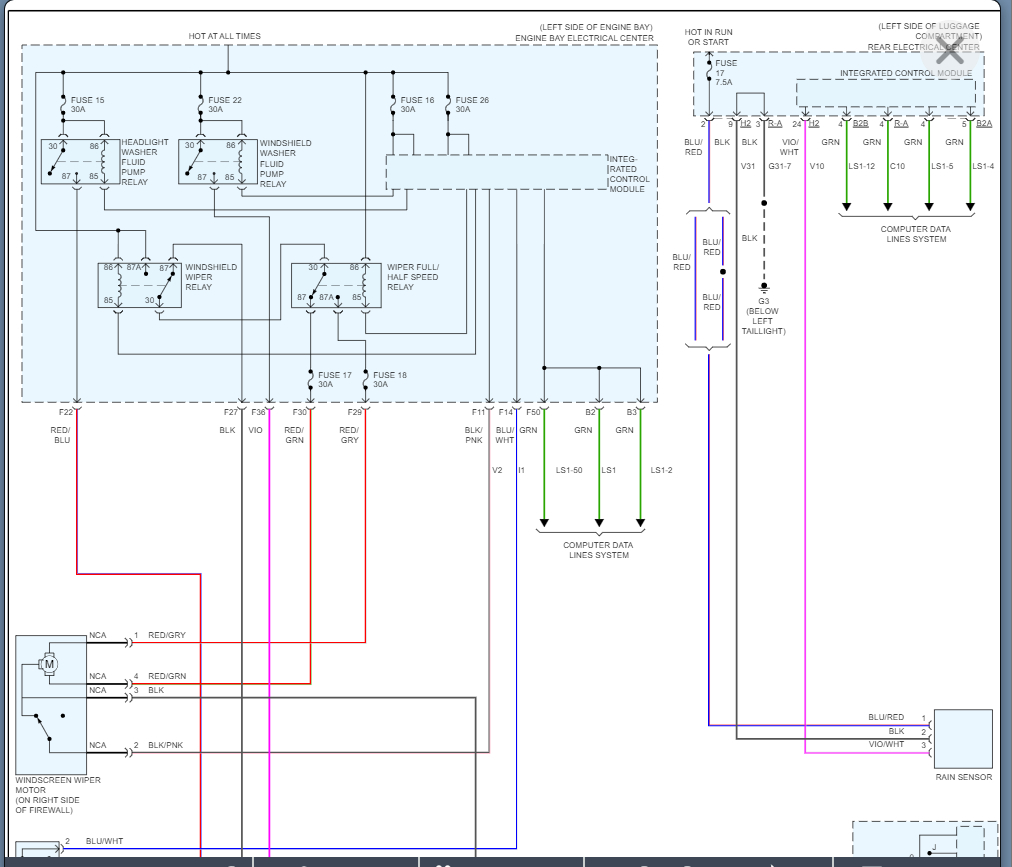Click the Fuse 17 7.5A symbol
This screenshot has height=867, width=1012.
coord(709,74)
